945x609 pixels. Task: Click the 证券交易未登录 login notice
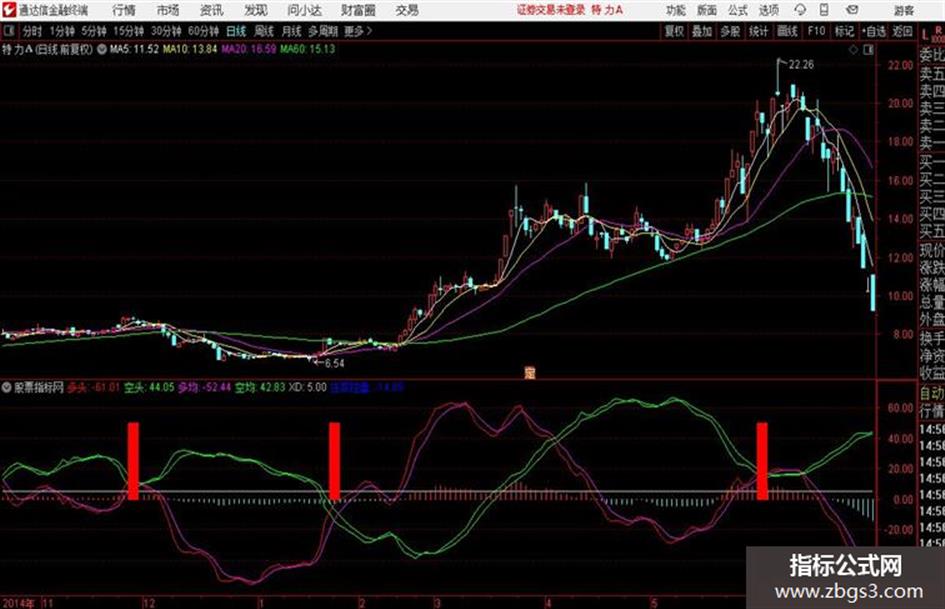(x=551, y=10)
